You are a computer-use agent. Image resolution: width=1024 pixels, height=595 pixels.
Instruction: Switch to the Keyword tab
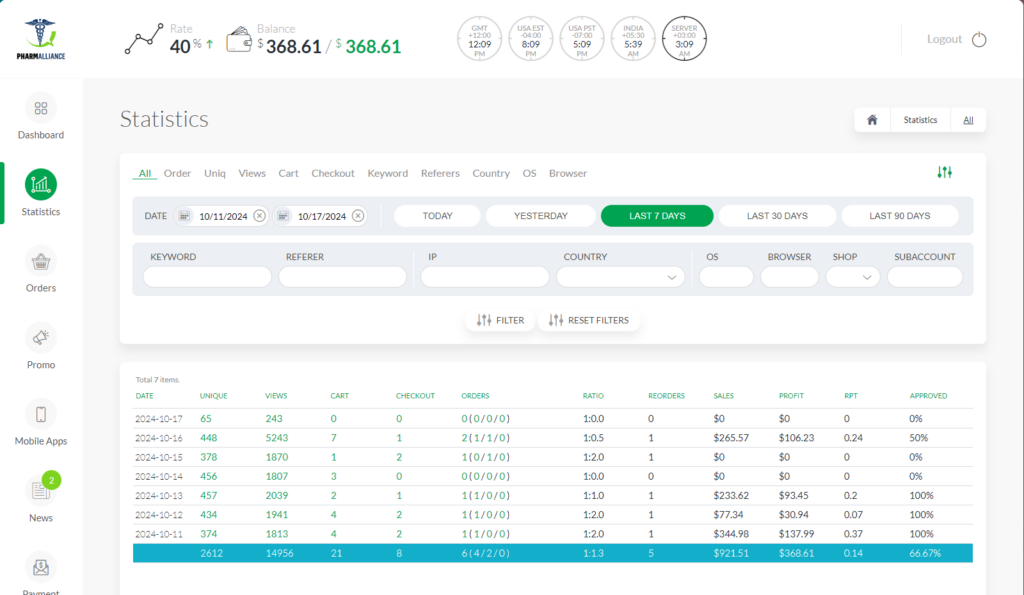click(x=388, y=173)
